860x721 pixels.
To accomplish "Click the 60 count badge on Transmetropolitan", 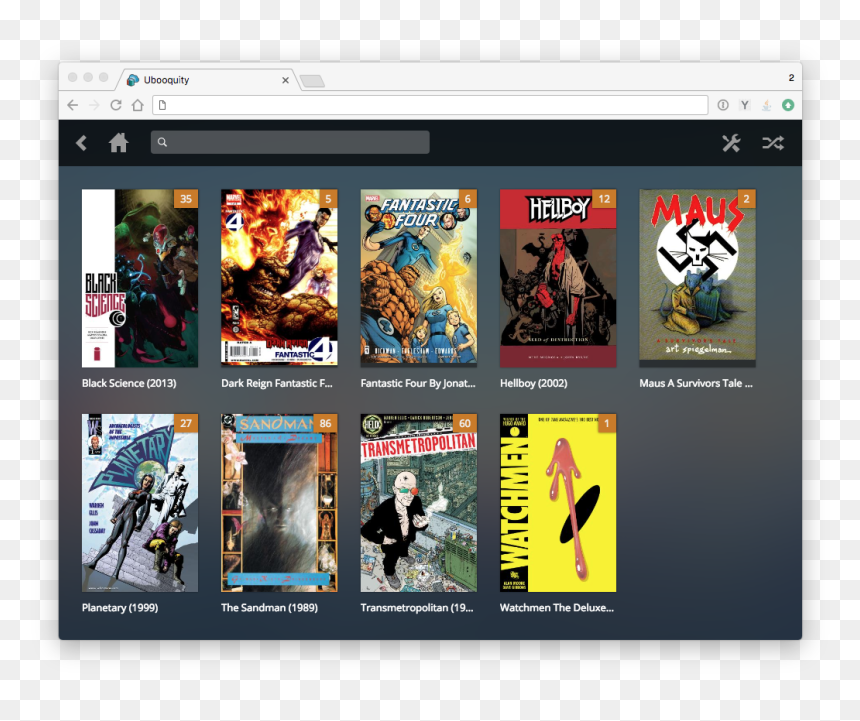I will (x=465, y=423).
